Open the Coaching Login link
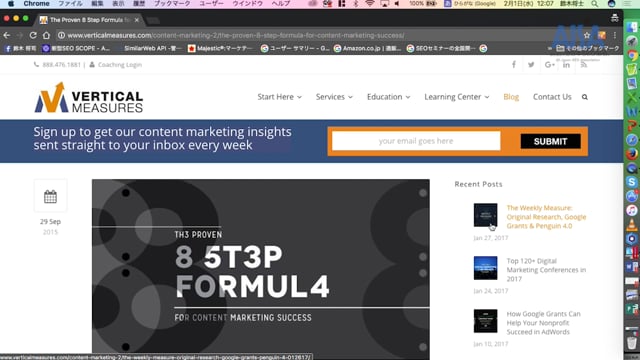This screenshot has width=640, height=360. click(120, 64)
